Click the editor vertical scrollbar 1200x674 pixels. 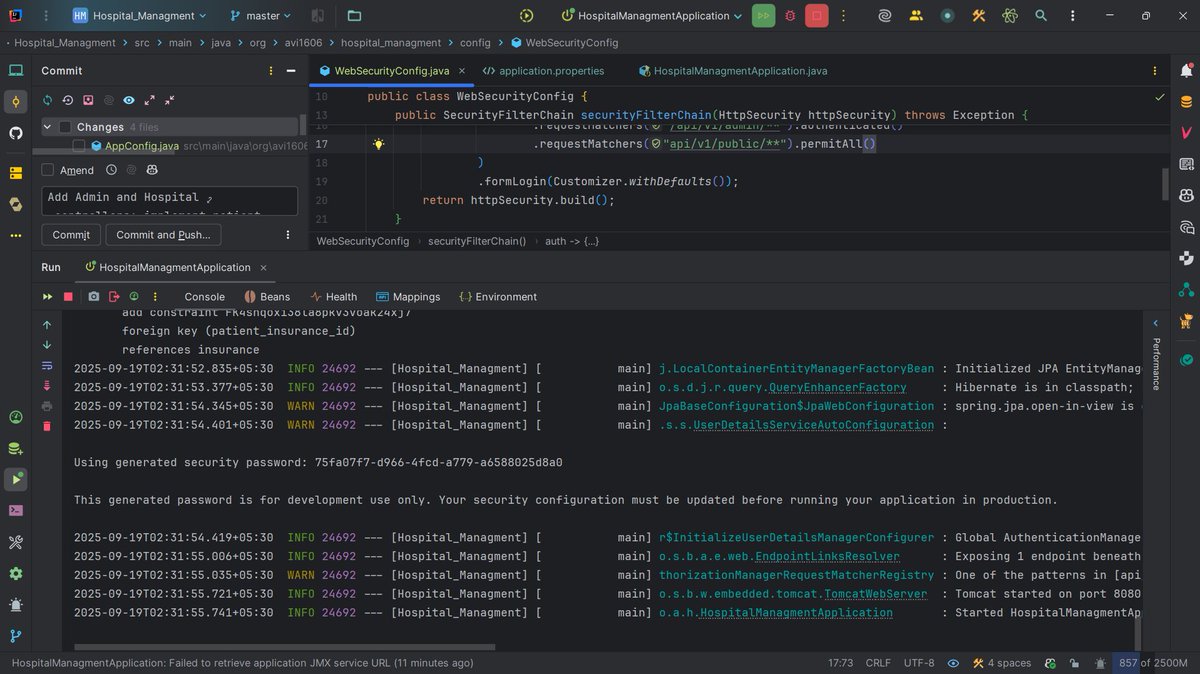[x=1165, y=183]
